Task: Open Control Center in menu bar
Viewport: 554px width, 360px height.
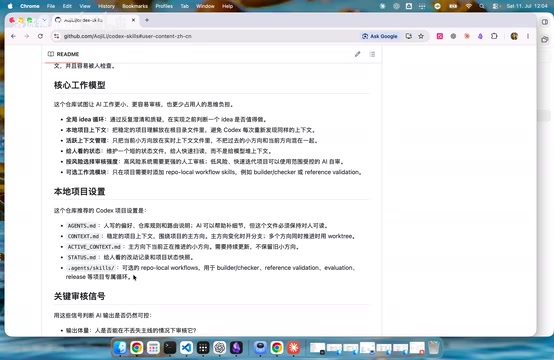Action: (x=495, y=6)
